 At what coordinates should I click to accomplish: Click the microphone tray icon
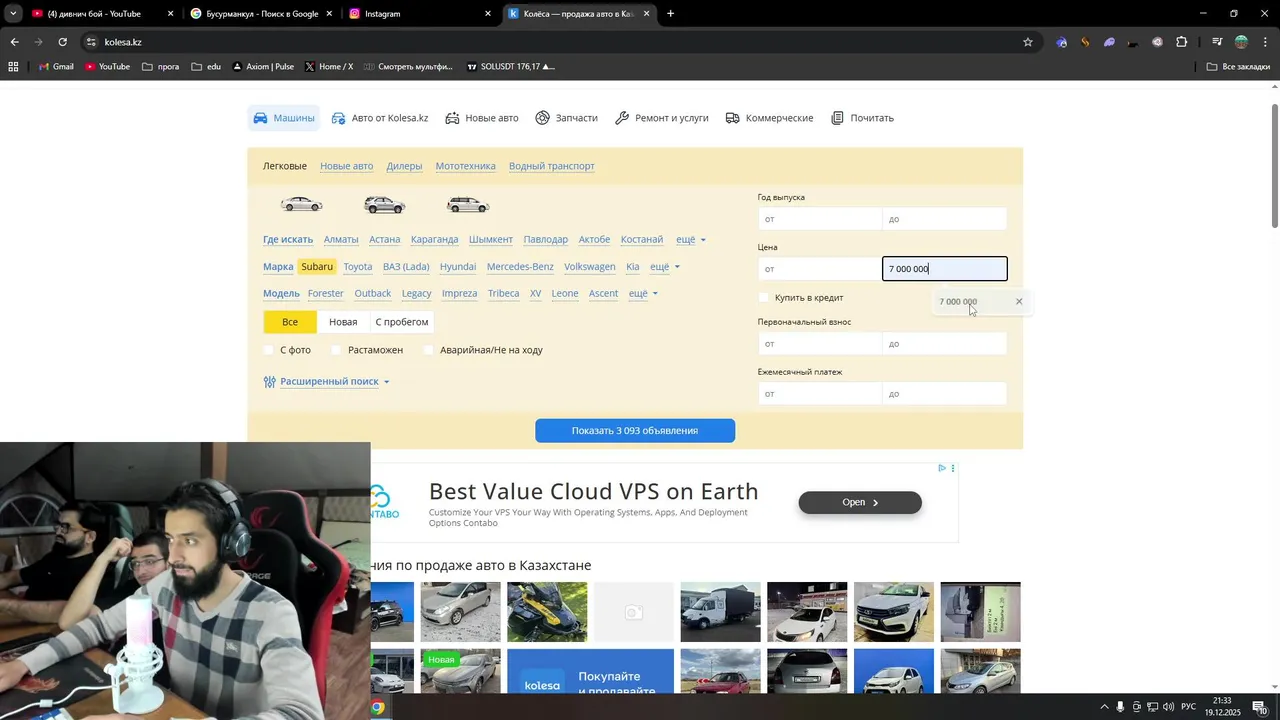[x=1120, y=707]
